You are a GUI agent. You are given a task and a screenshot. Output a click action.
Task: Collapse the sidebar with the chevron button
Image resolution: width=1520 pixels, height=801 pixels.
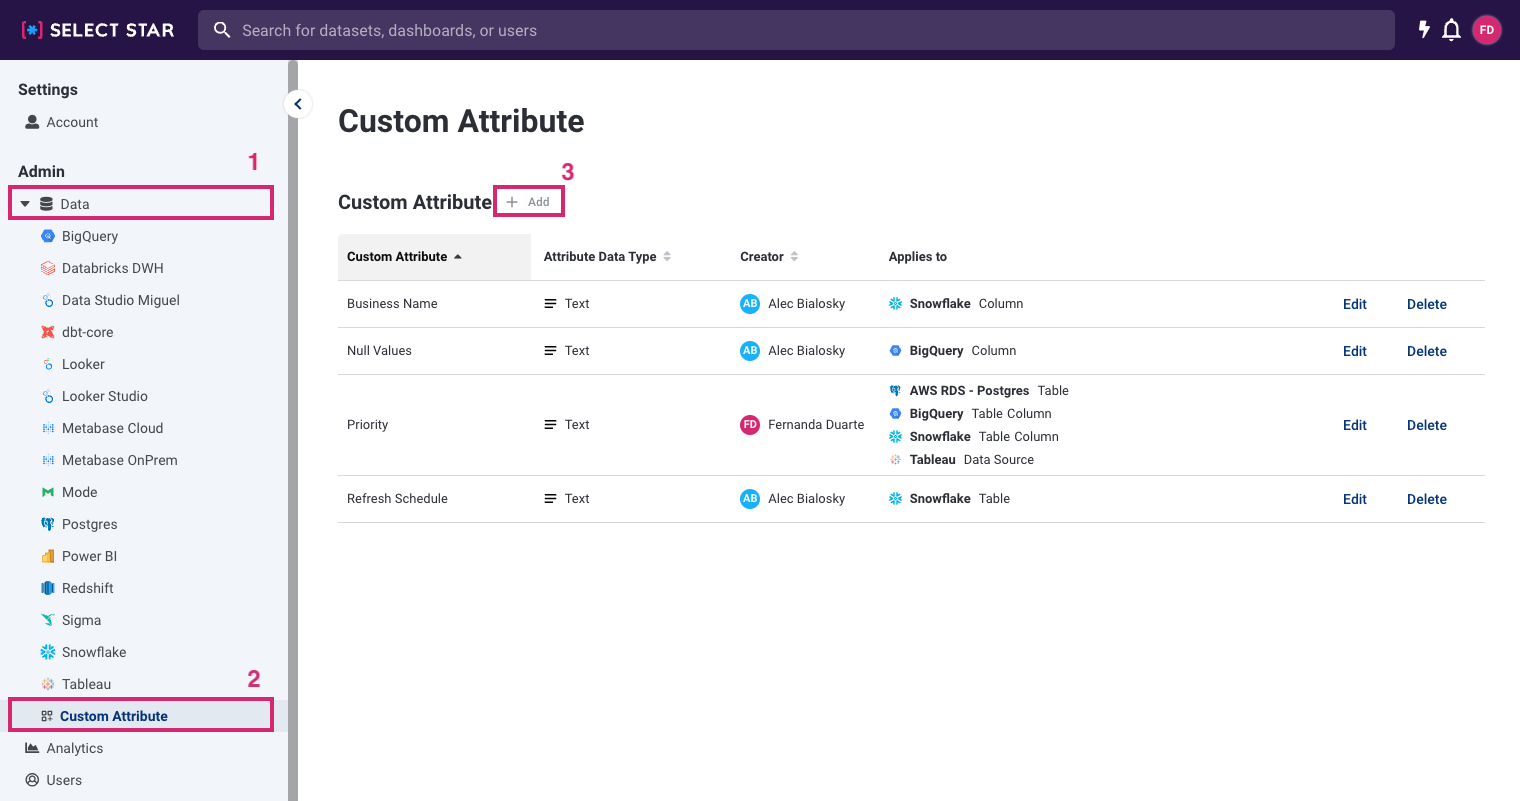tap(298, 104)
